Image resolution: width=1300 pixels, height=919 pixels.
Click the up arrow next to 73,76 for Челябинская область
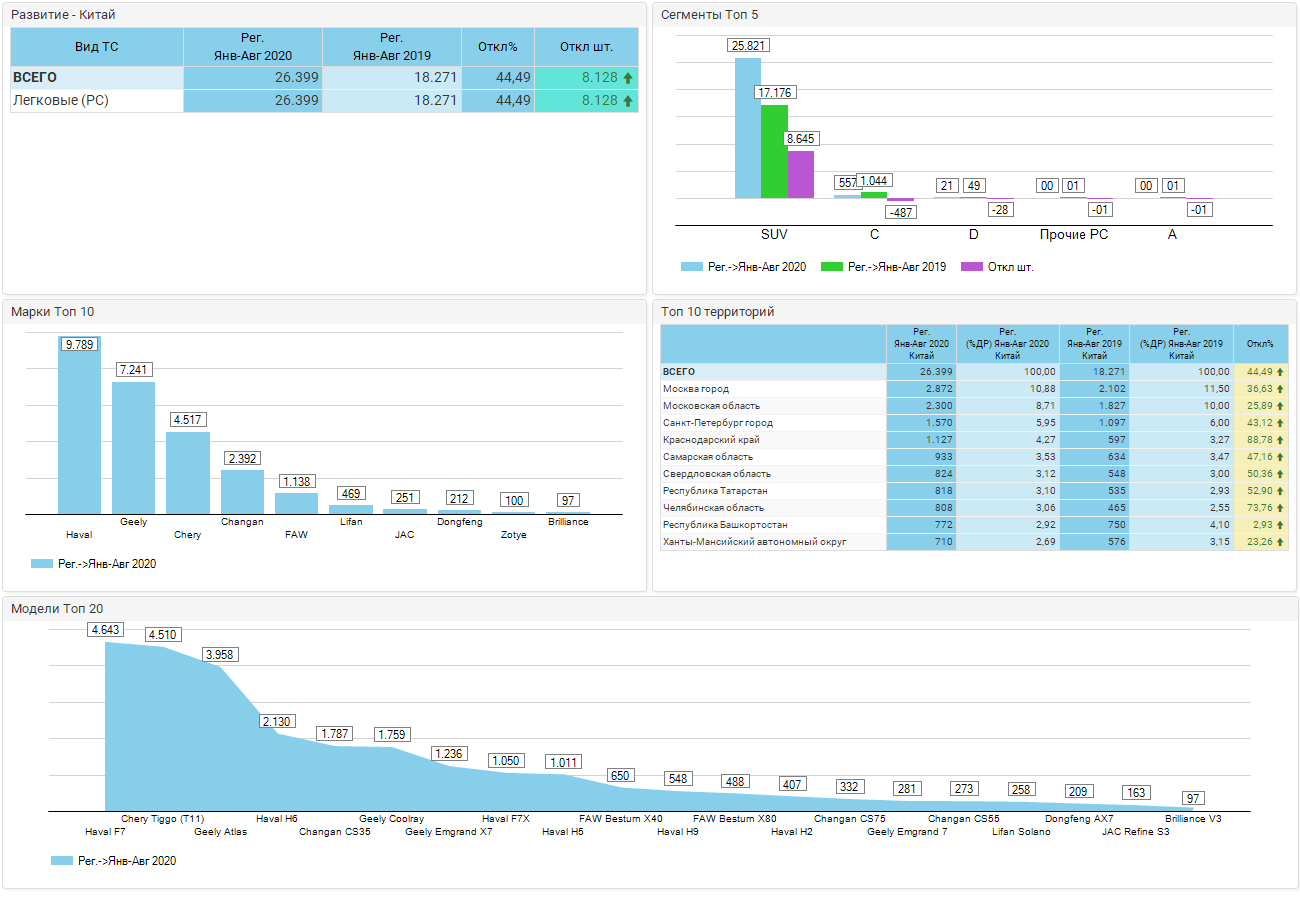[1280, 508]
